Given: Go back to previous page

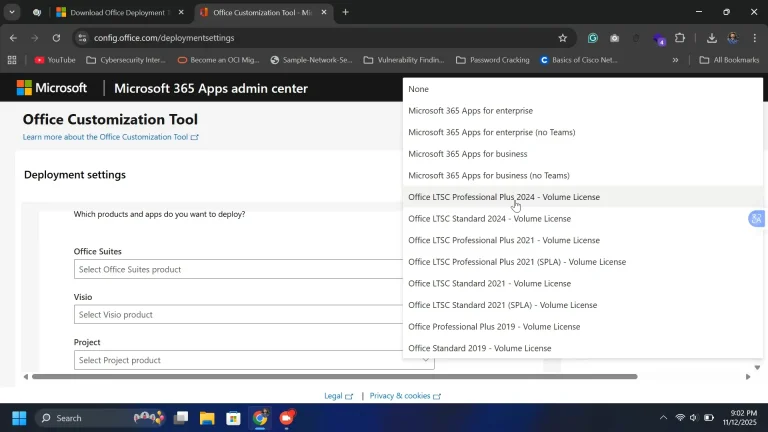Looking at the screenshot, I should [13, 38].
